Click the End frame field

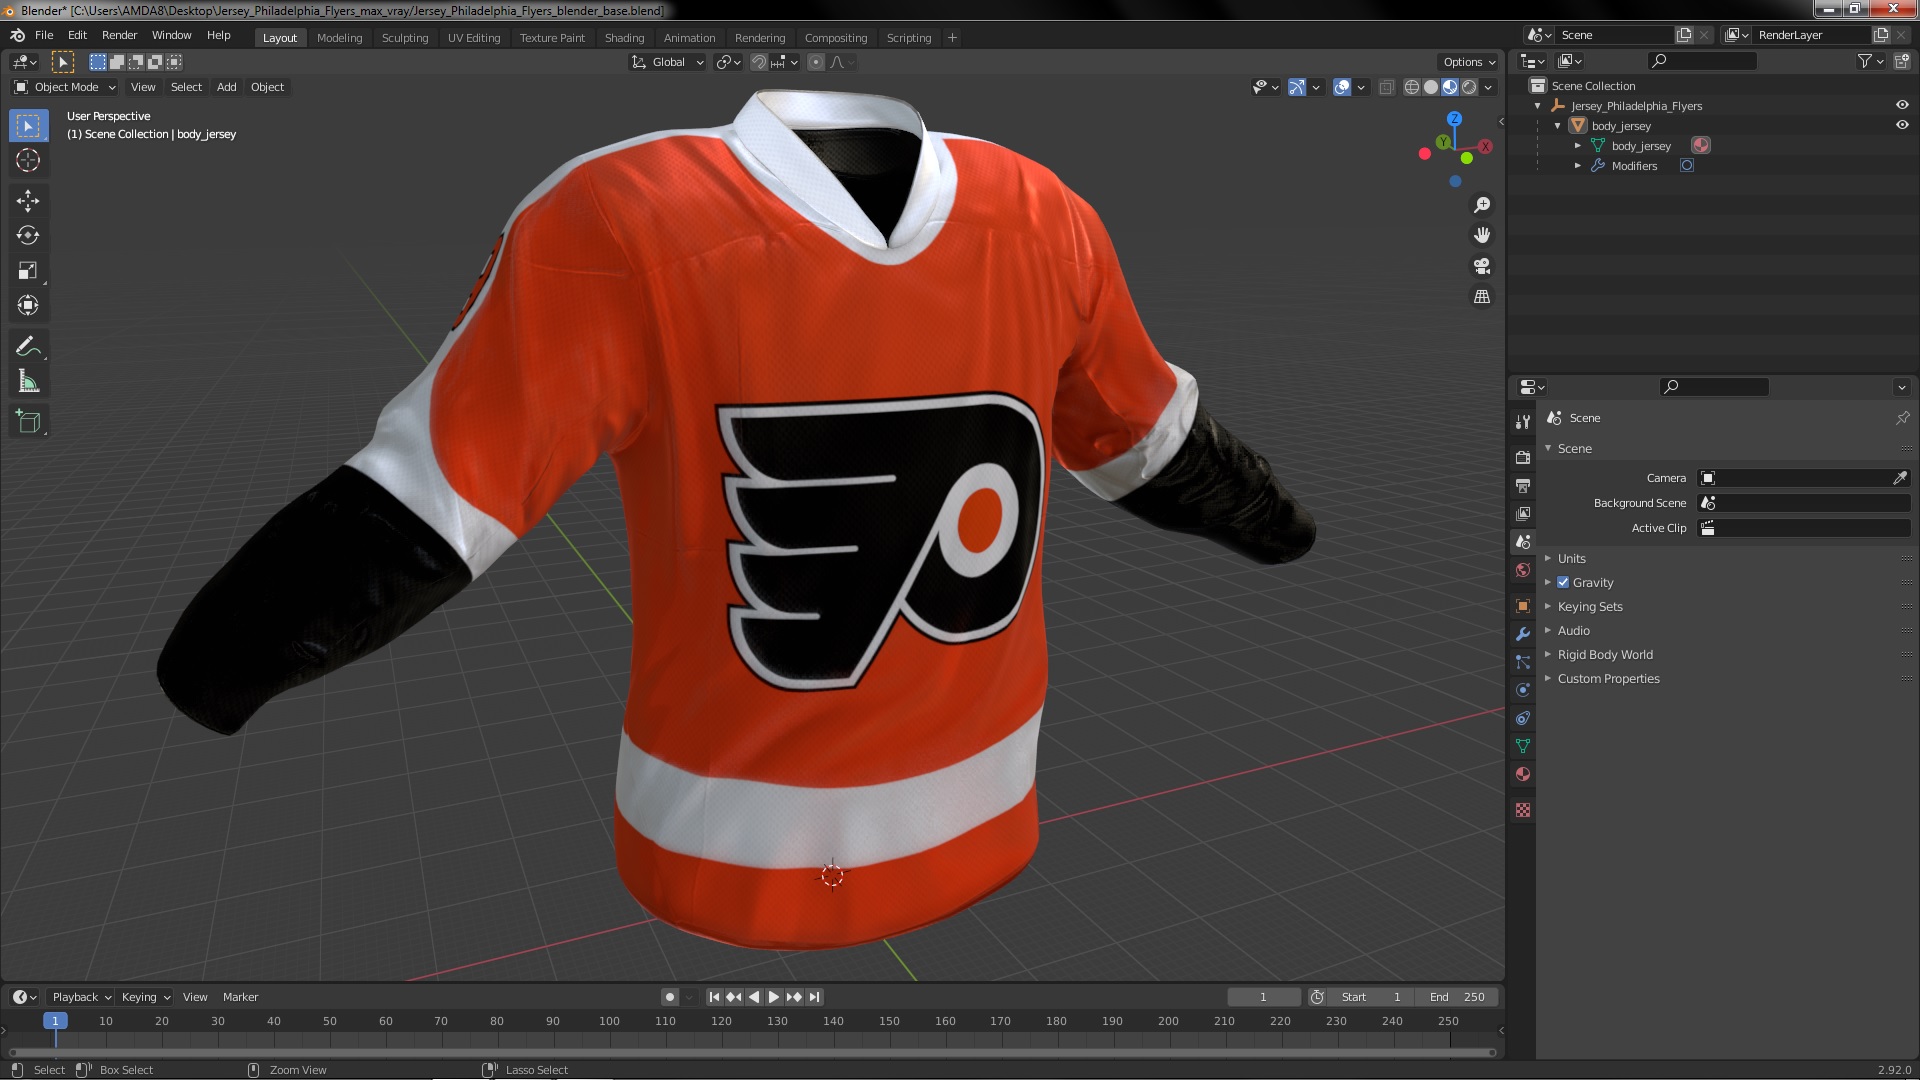coord(1457,997)
